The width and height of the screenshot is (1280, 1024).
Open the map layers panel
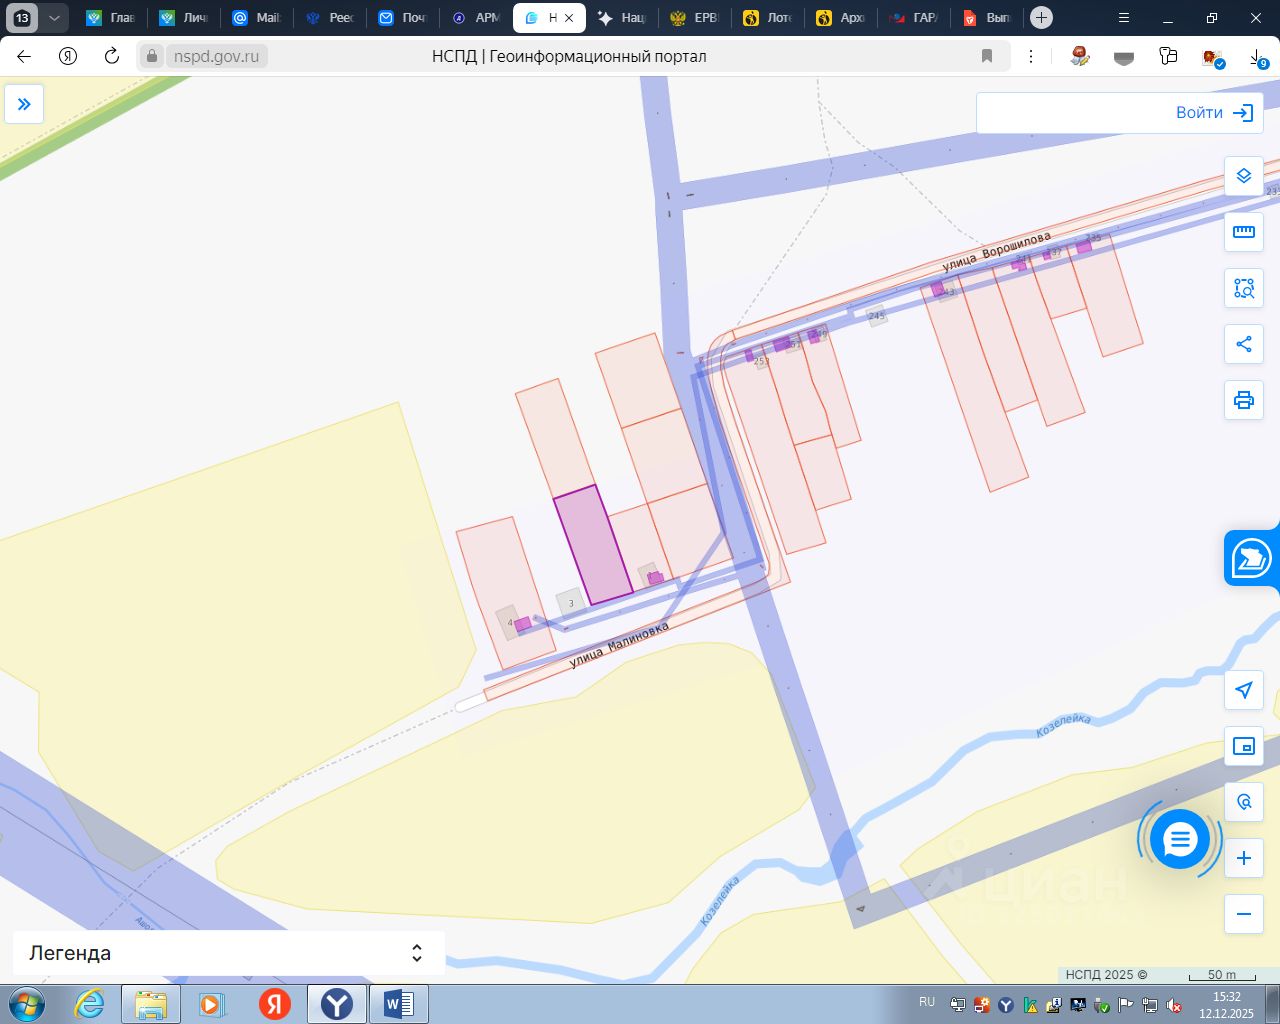click(x=1244, y=176)
